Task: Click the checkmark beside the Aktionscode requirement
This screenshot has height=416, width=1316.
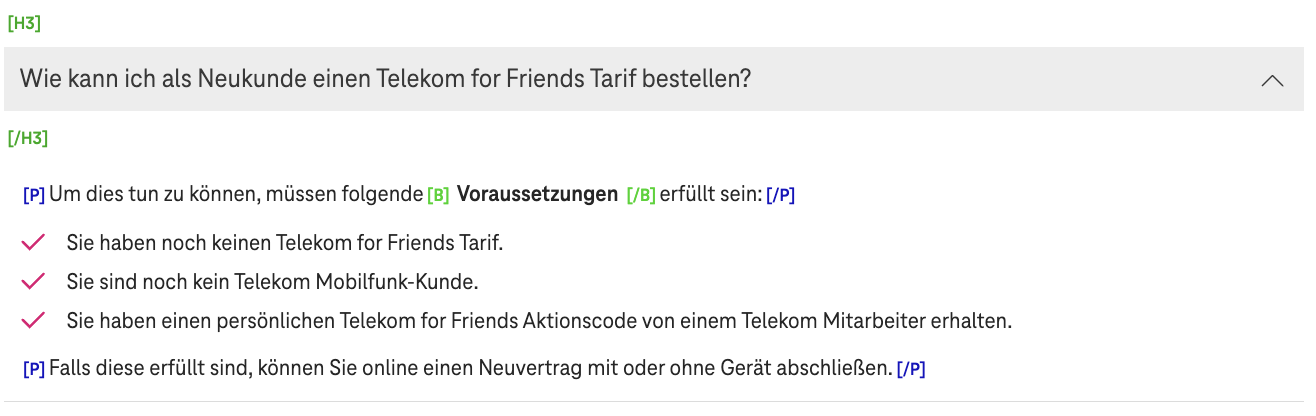Action: tap(34, 321)
